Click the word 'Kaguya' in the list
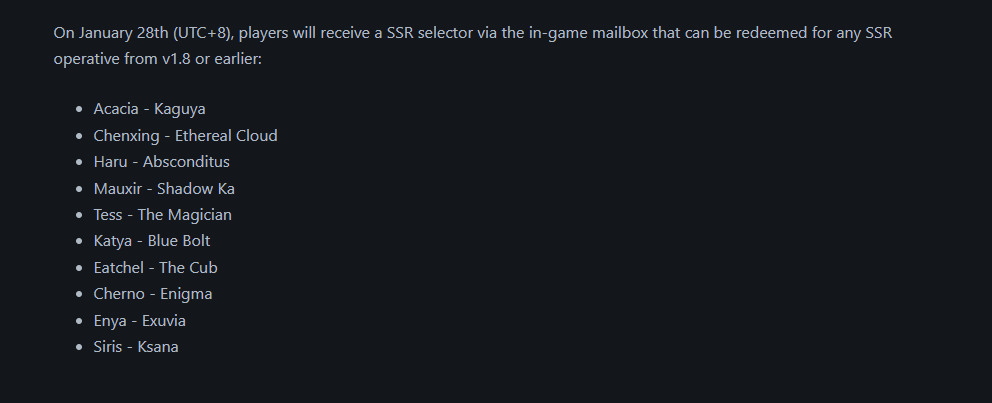The image size is (992, 403). click(180, 109)
